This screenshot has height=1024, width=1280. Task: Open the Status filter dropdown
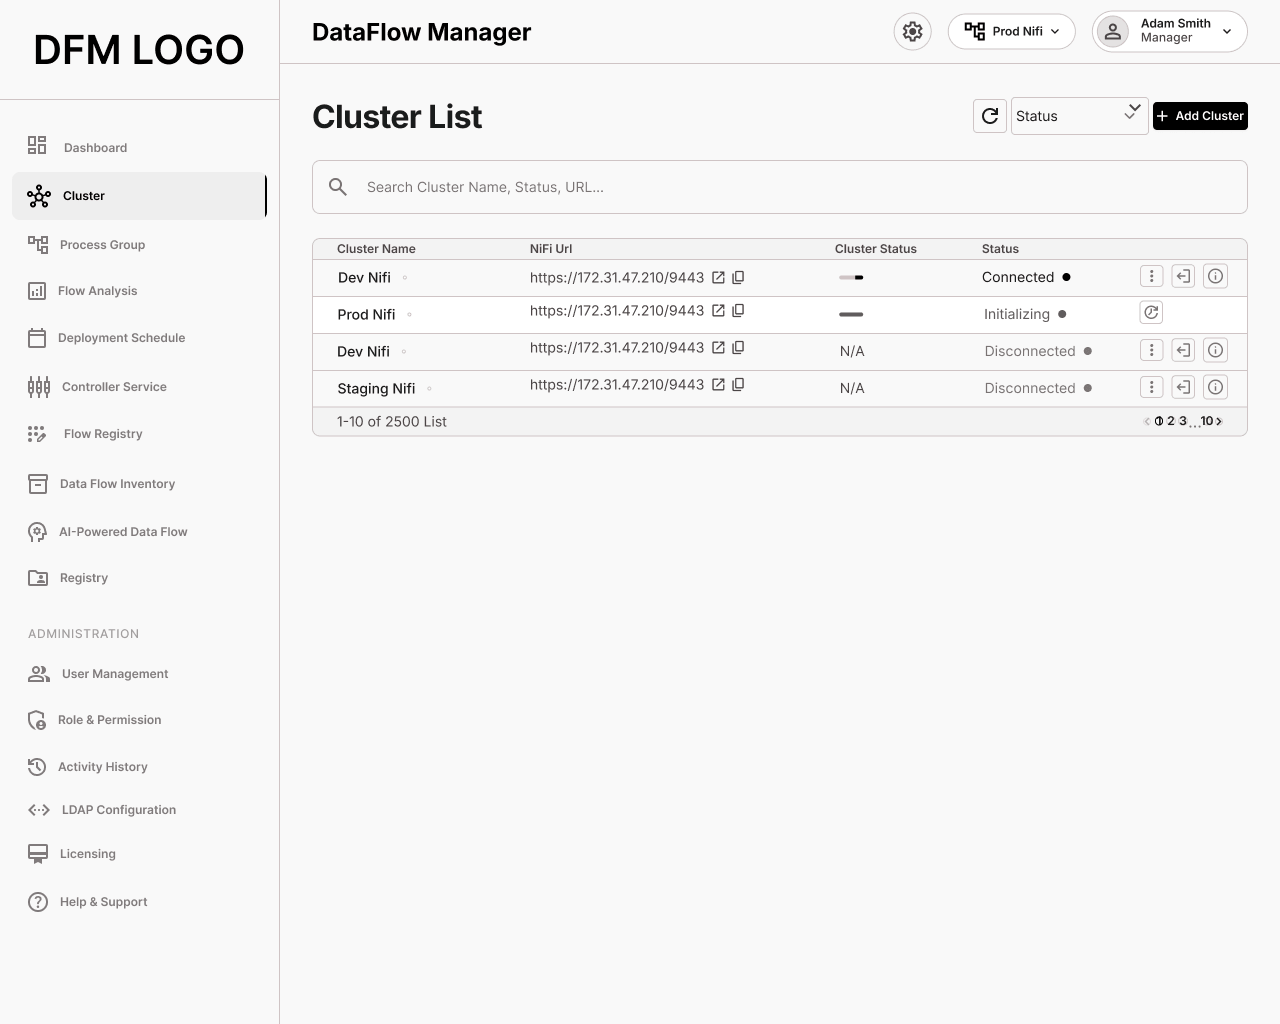click(1079, 116)
